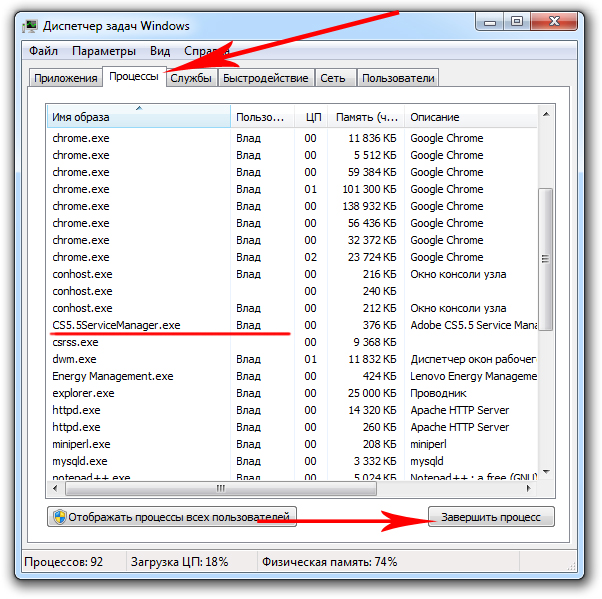Open the Вид menu

click(x=160, y=50)
